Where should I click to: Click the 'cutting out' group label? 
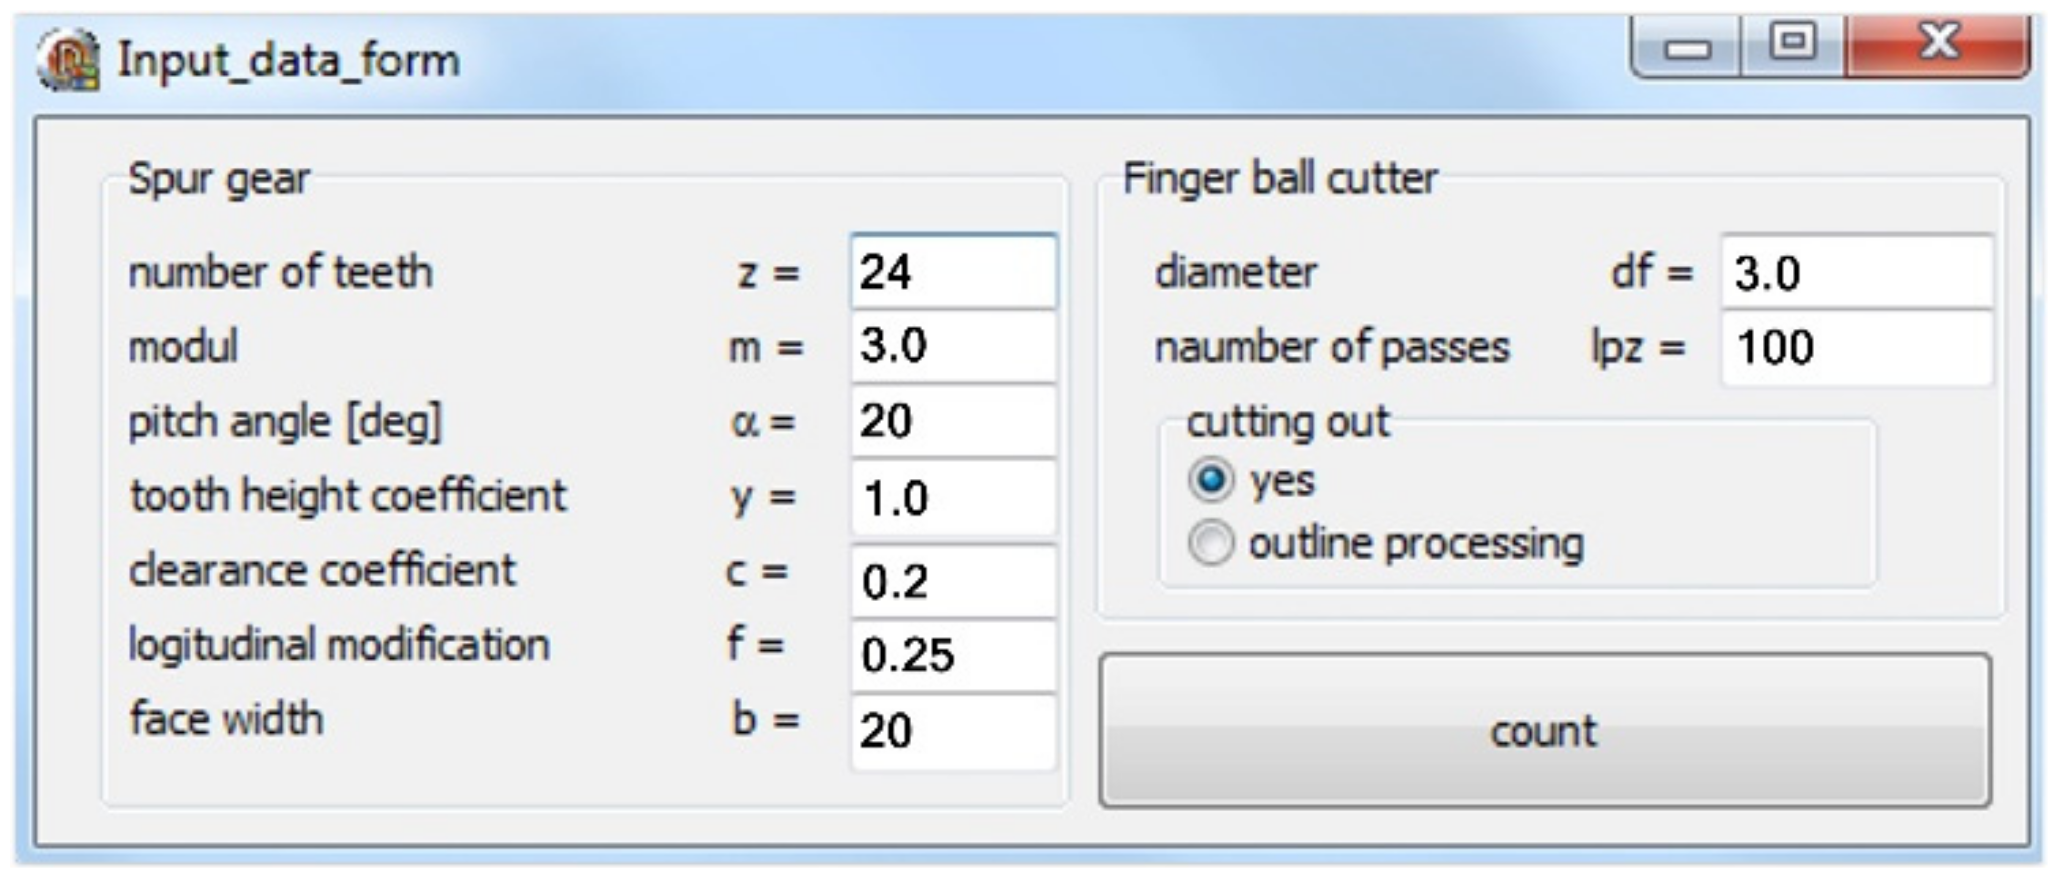[x=1287, y=422]
